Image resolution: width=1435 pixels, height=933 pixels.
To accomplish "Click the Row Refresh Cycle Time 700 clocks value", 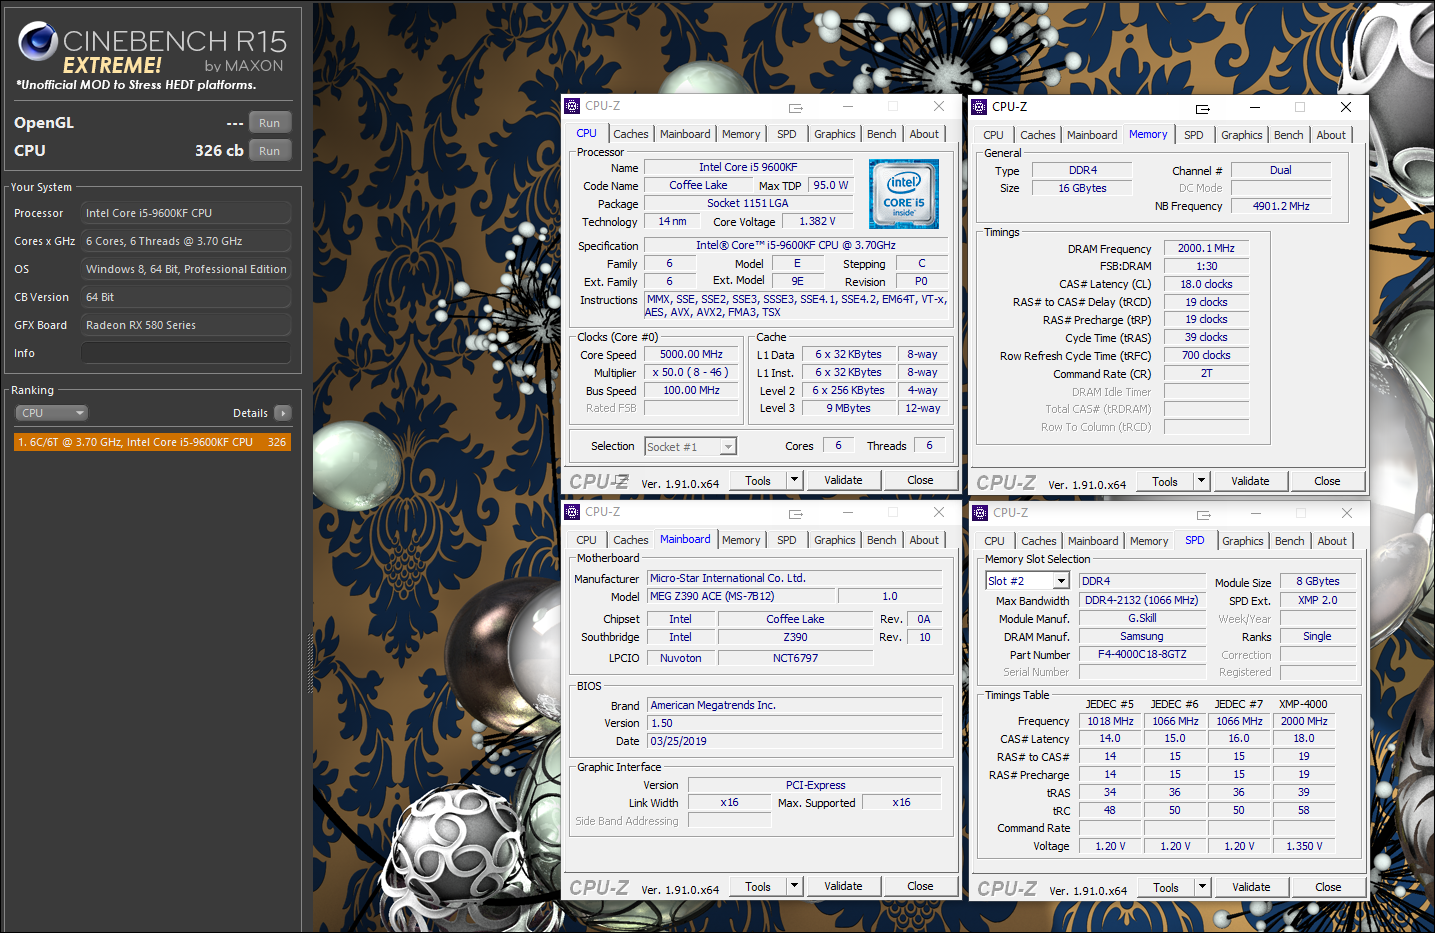I will point(1206,355).
